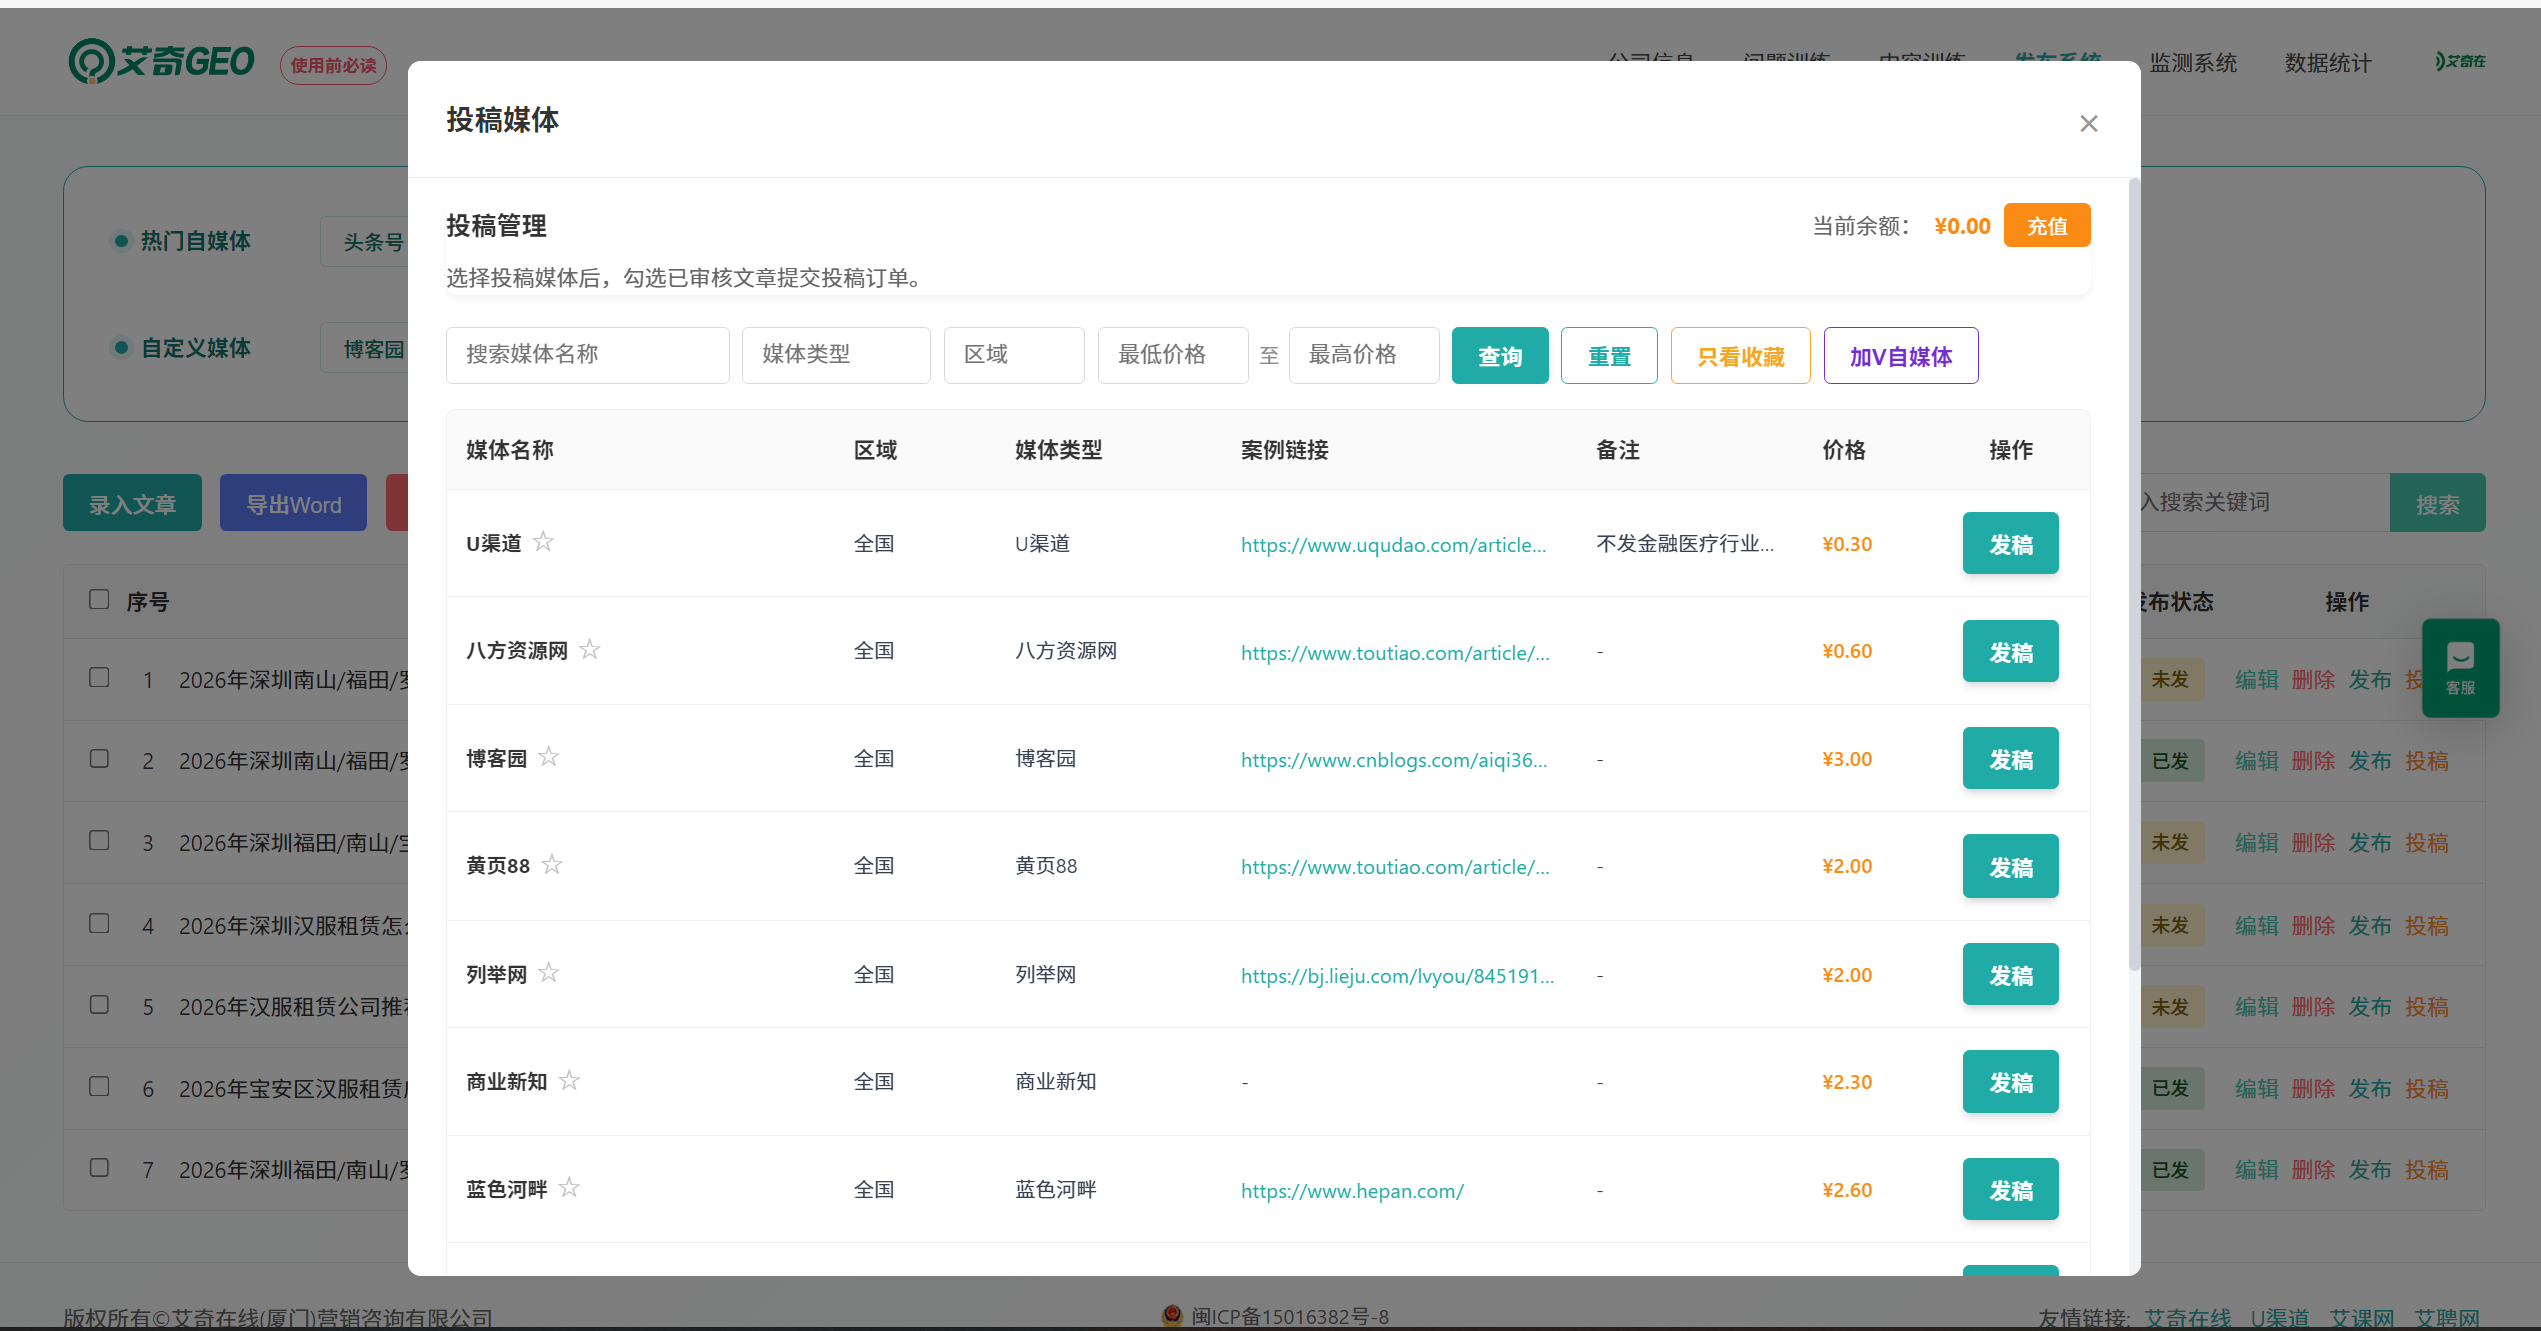This screenshot has height=1331, width=2541.
Task: Click favorite star next to 蓝色河畔
Action: click(569, 1188)
